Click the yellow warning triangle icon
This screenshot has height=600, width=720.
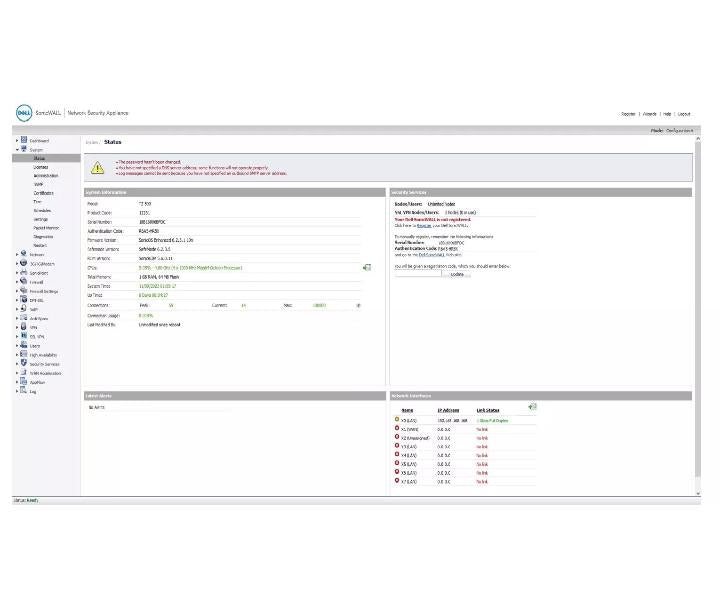[x=97, y=168]
